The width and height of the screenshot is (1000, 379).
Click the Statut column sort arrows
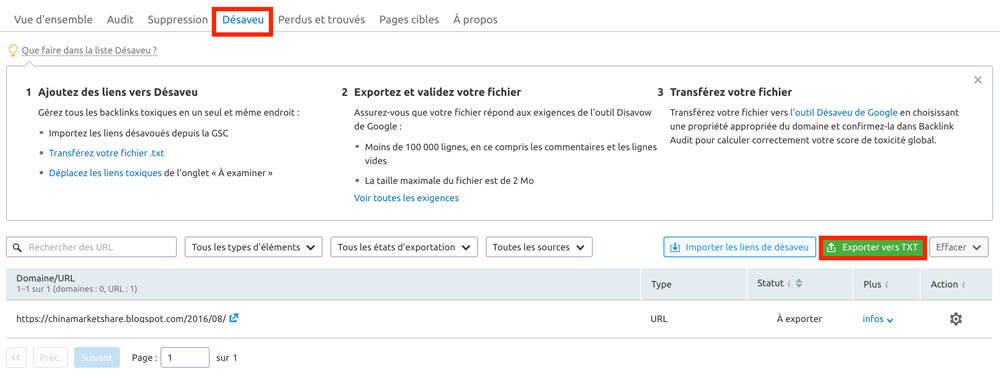point(798,283)
